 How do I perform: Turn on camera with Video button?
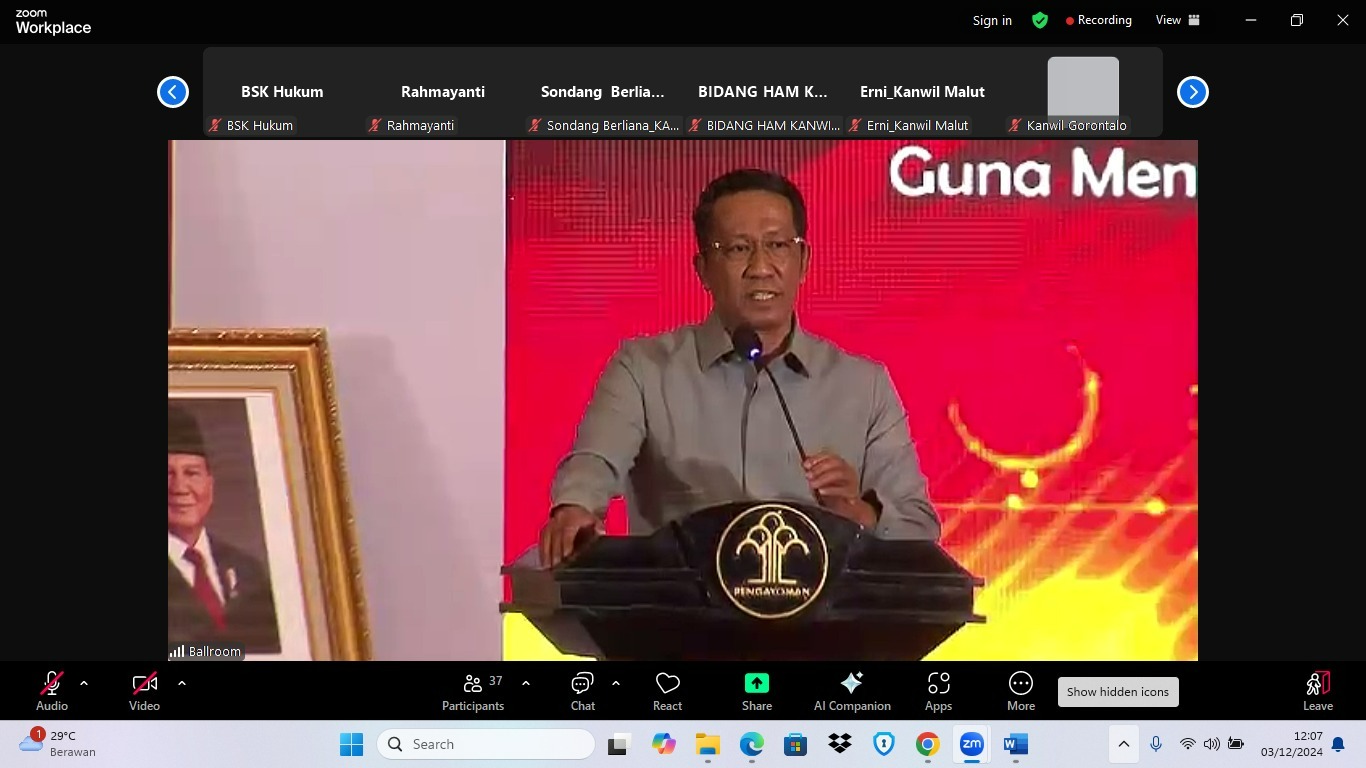pos(144,691)
